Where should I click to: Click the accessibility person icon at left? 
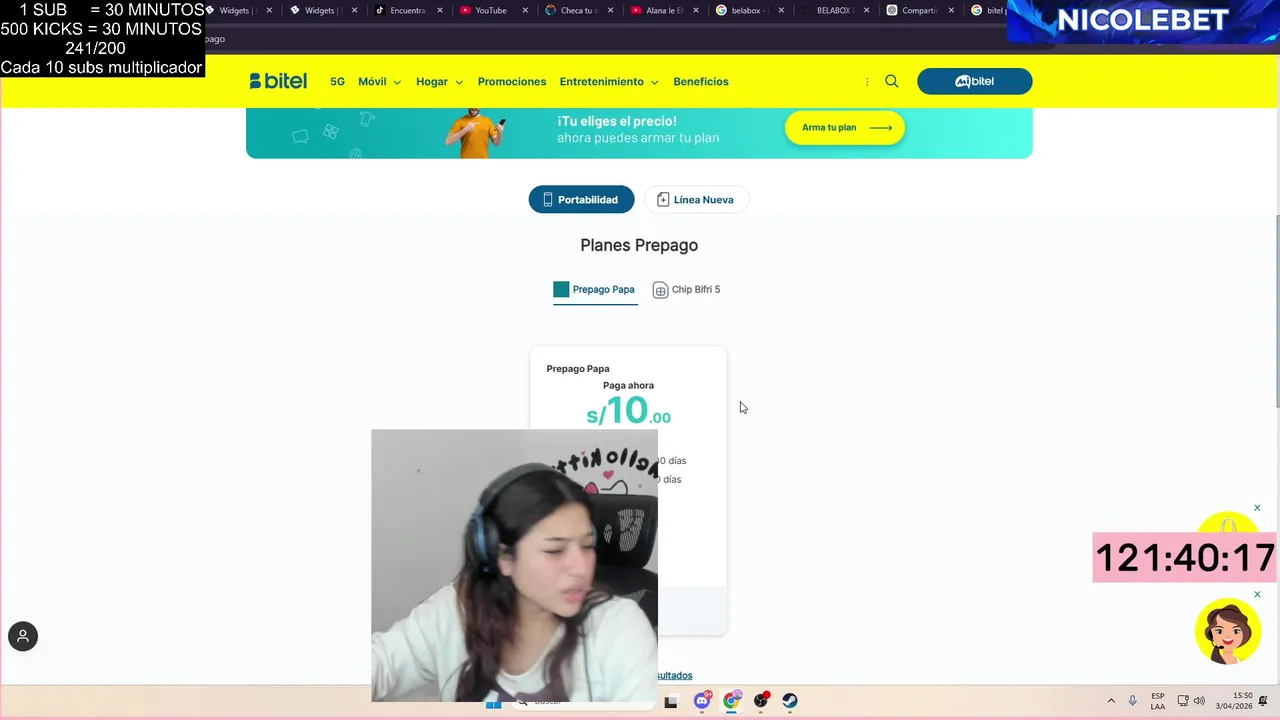pos(23,636)
